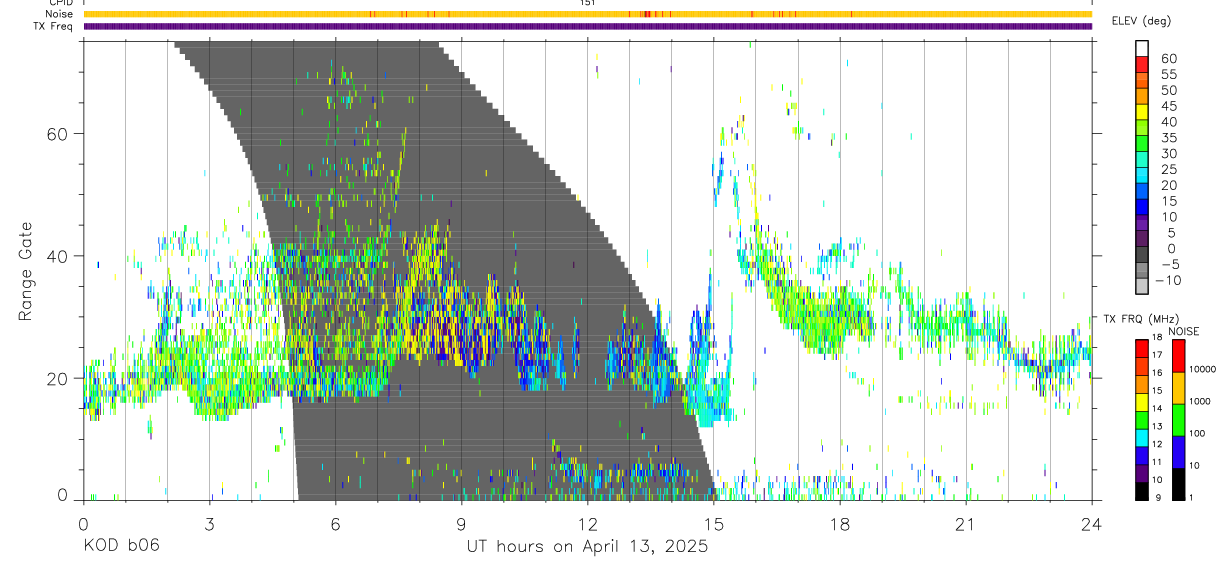Click the TX Freq row label
The height and width of the screenshot is (567, 1228).
point(54,26)
